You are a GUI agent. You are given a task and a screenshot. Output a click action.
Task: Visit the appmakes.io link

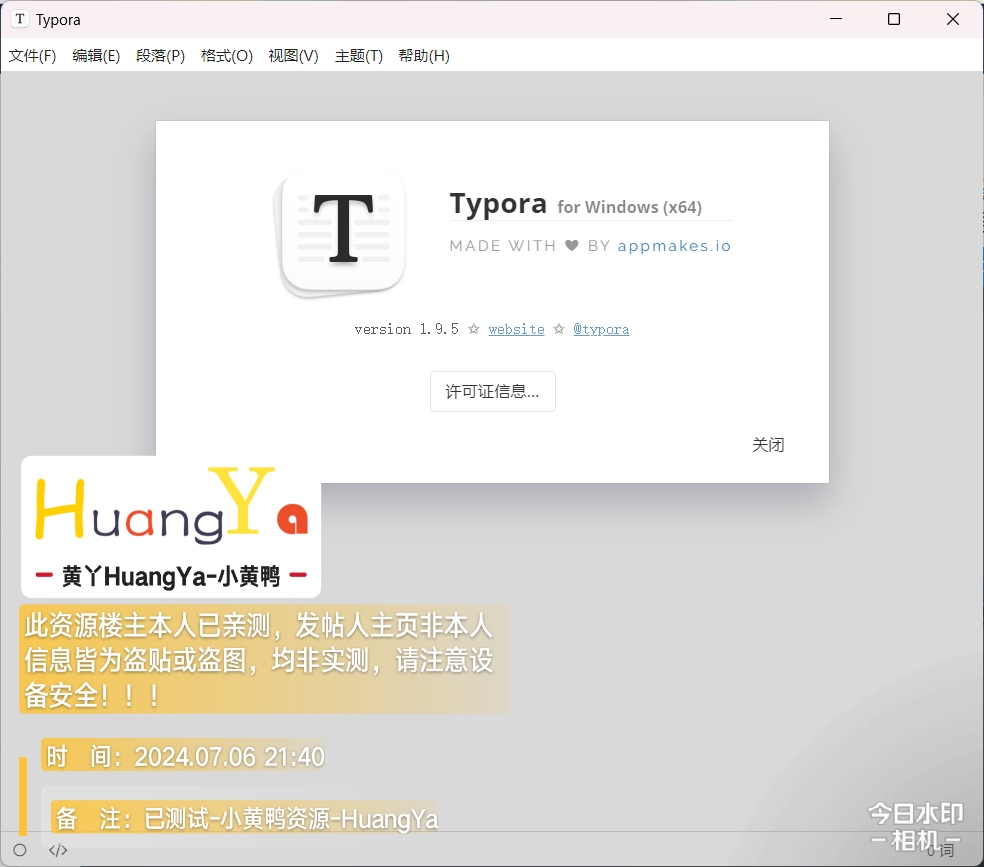pyautogui.click(x=674, y=246)
